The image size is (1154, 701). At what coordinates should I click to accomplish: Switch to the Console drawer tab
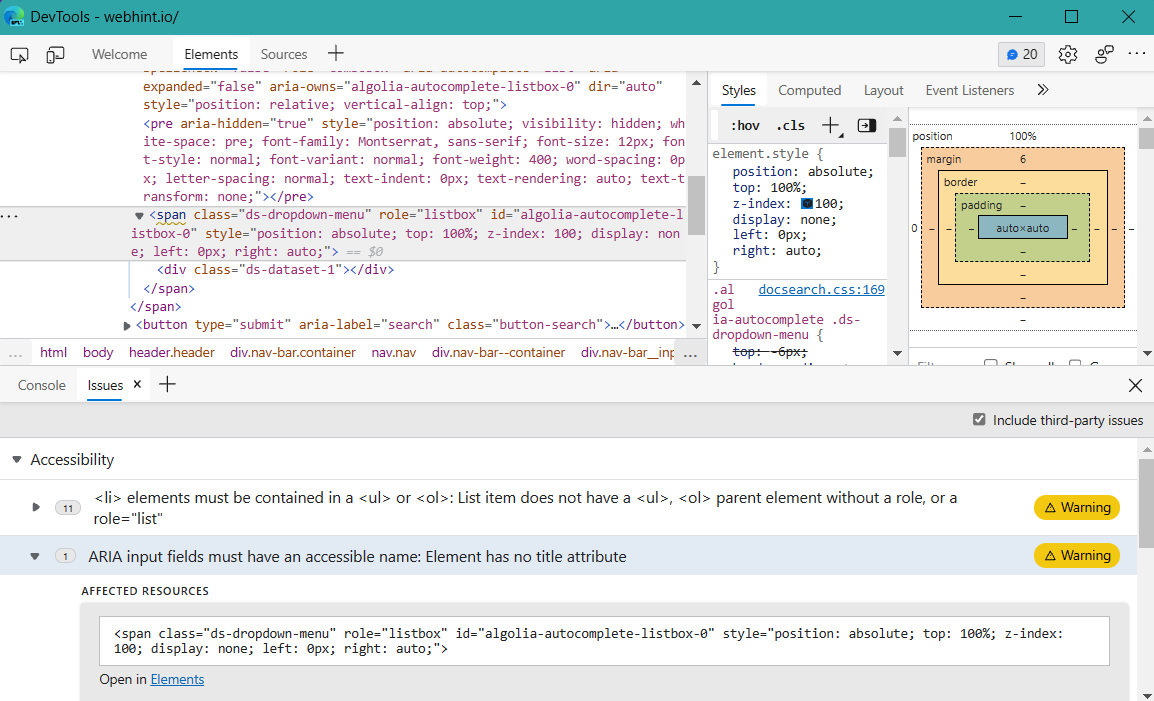point(42,385)
